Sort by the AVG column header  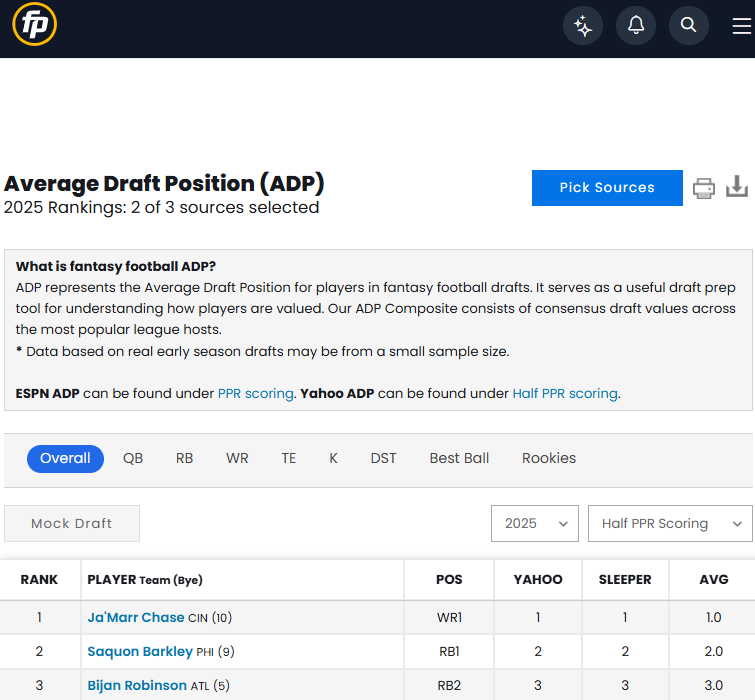tap(714, 580)
